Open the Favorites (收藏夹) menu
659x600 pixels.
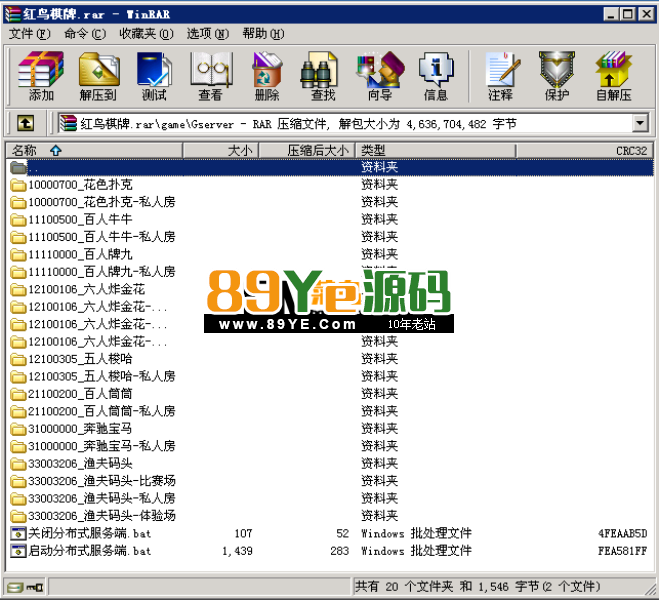click(x=146, y=34)
